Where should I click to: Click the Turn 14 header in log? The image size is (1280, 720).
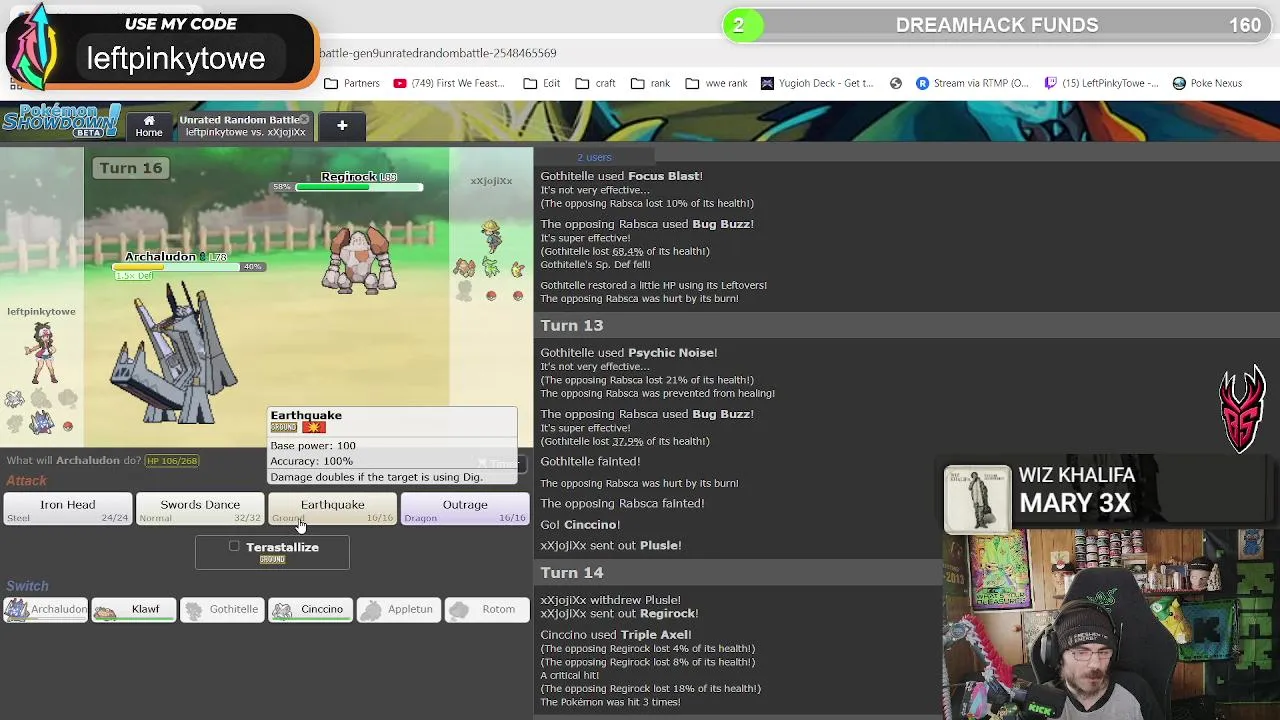click(572, 572)
